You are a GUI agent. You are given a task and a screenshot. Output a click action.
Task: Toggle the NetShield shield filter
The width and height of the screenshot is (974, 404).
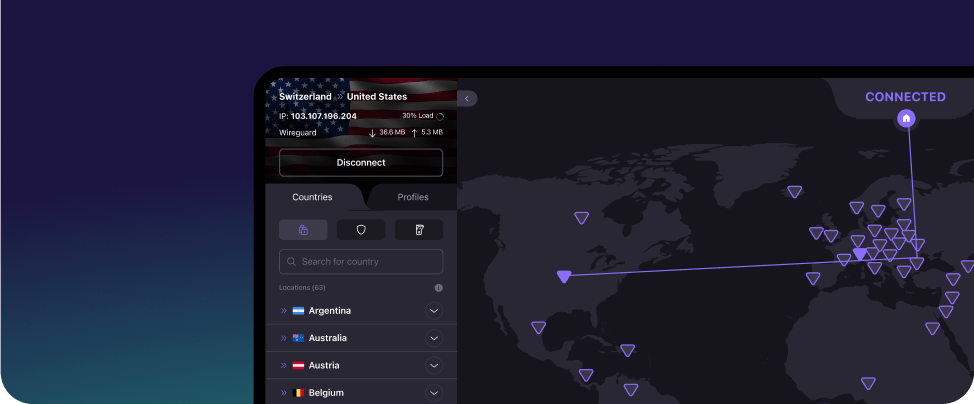361,230
